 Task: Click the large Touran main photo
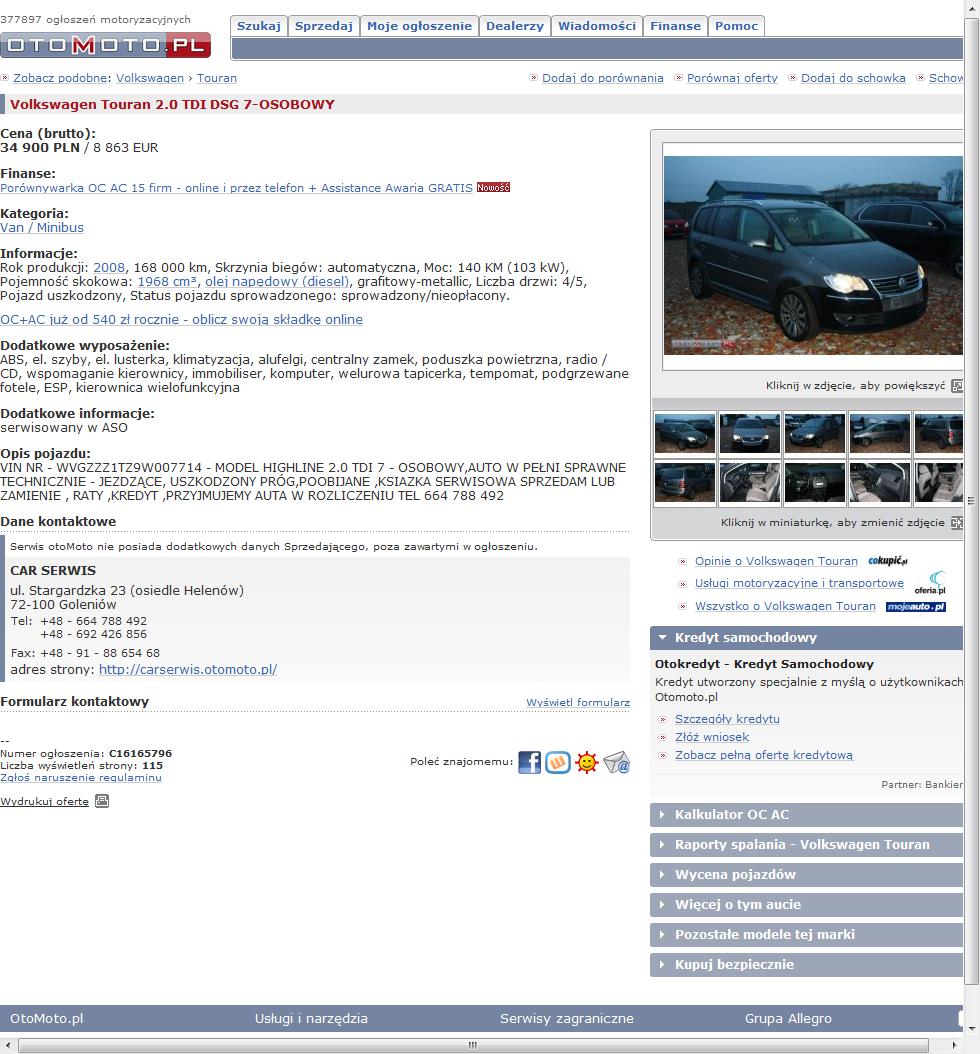click(813, 255)
